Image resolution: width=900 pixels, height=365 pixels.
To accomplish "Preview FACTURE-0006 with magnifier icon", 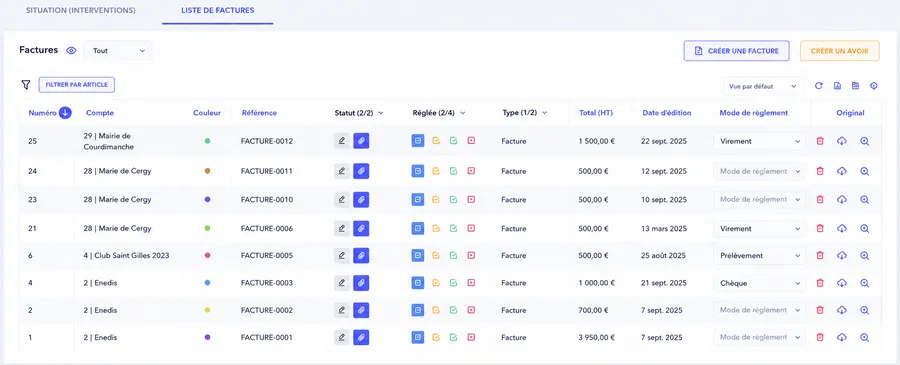I will point(864,228).
